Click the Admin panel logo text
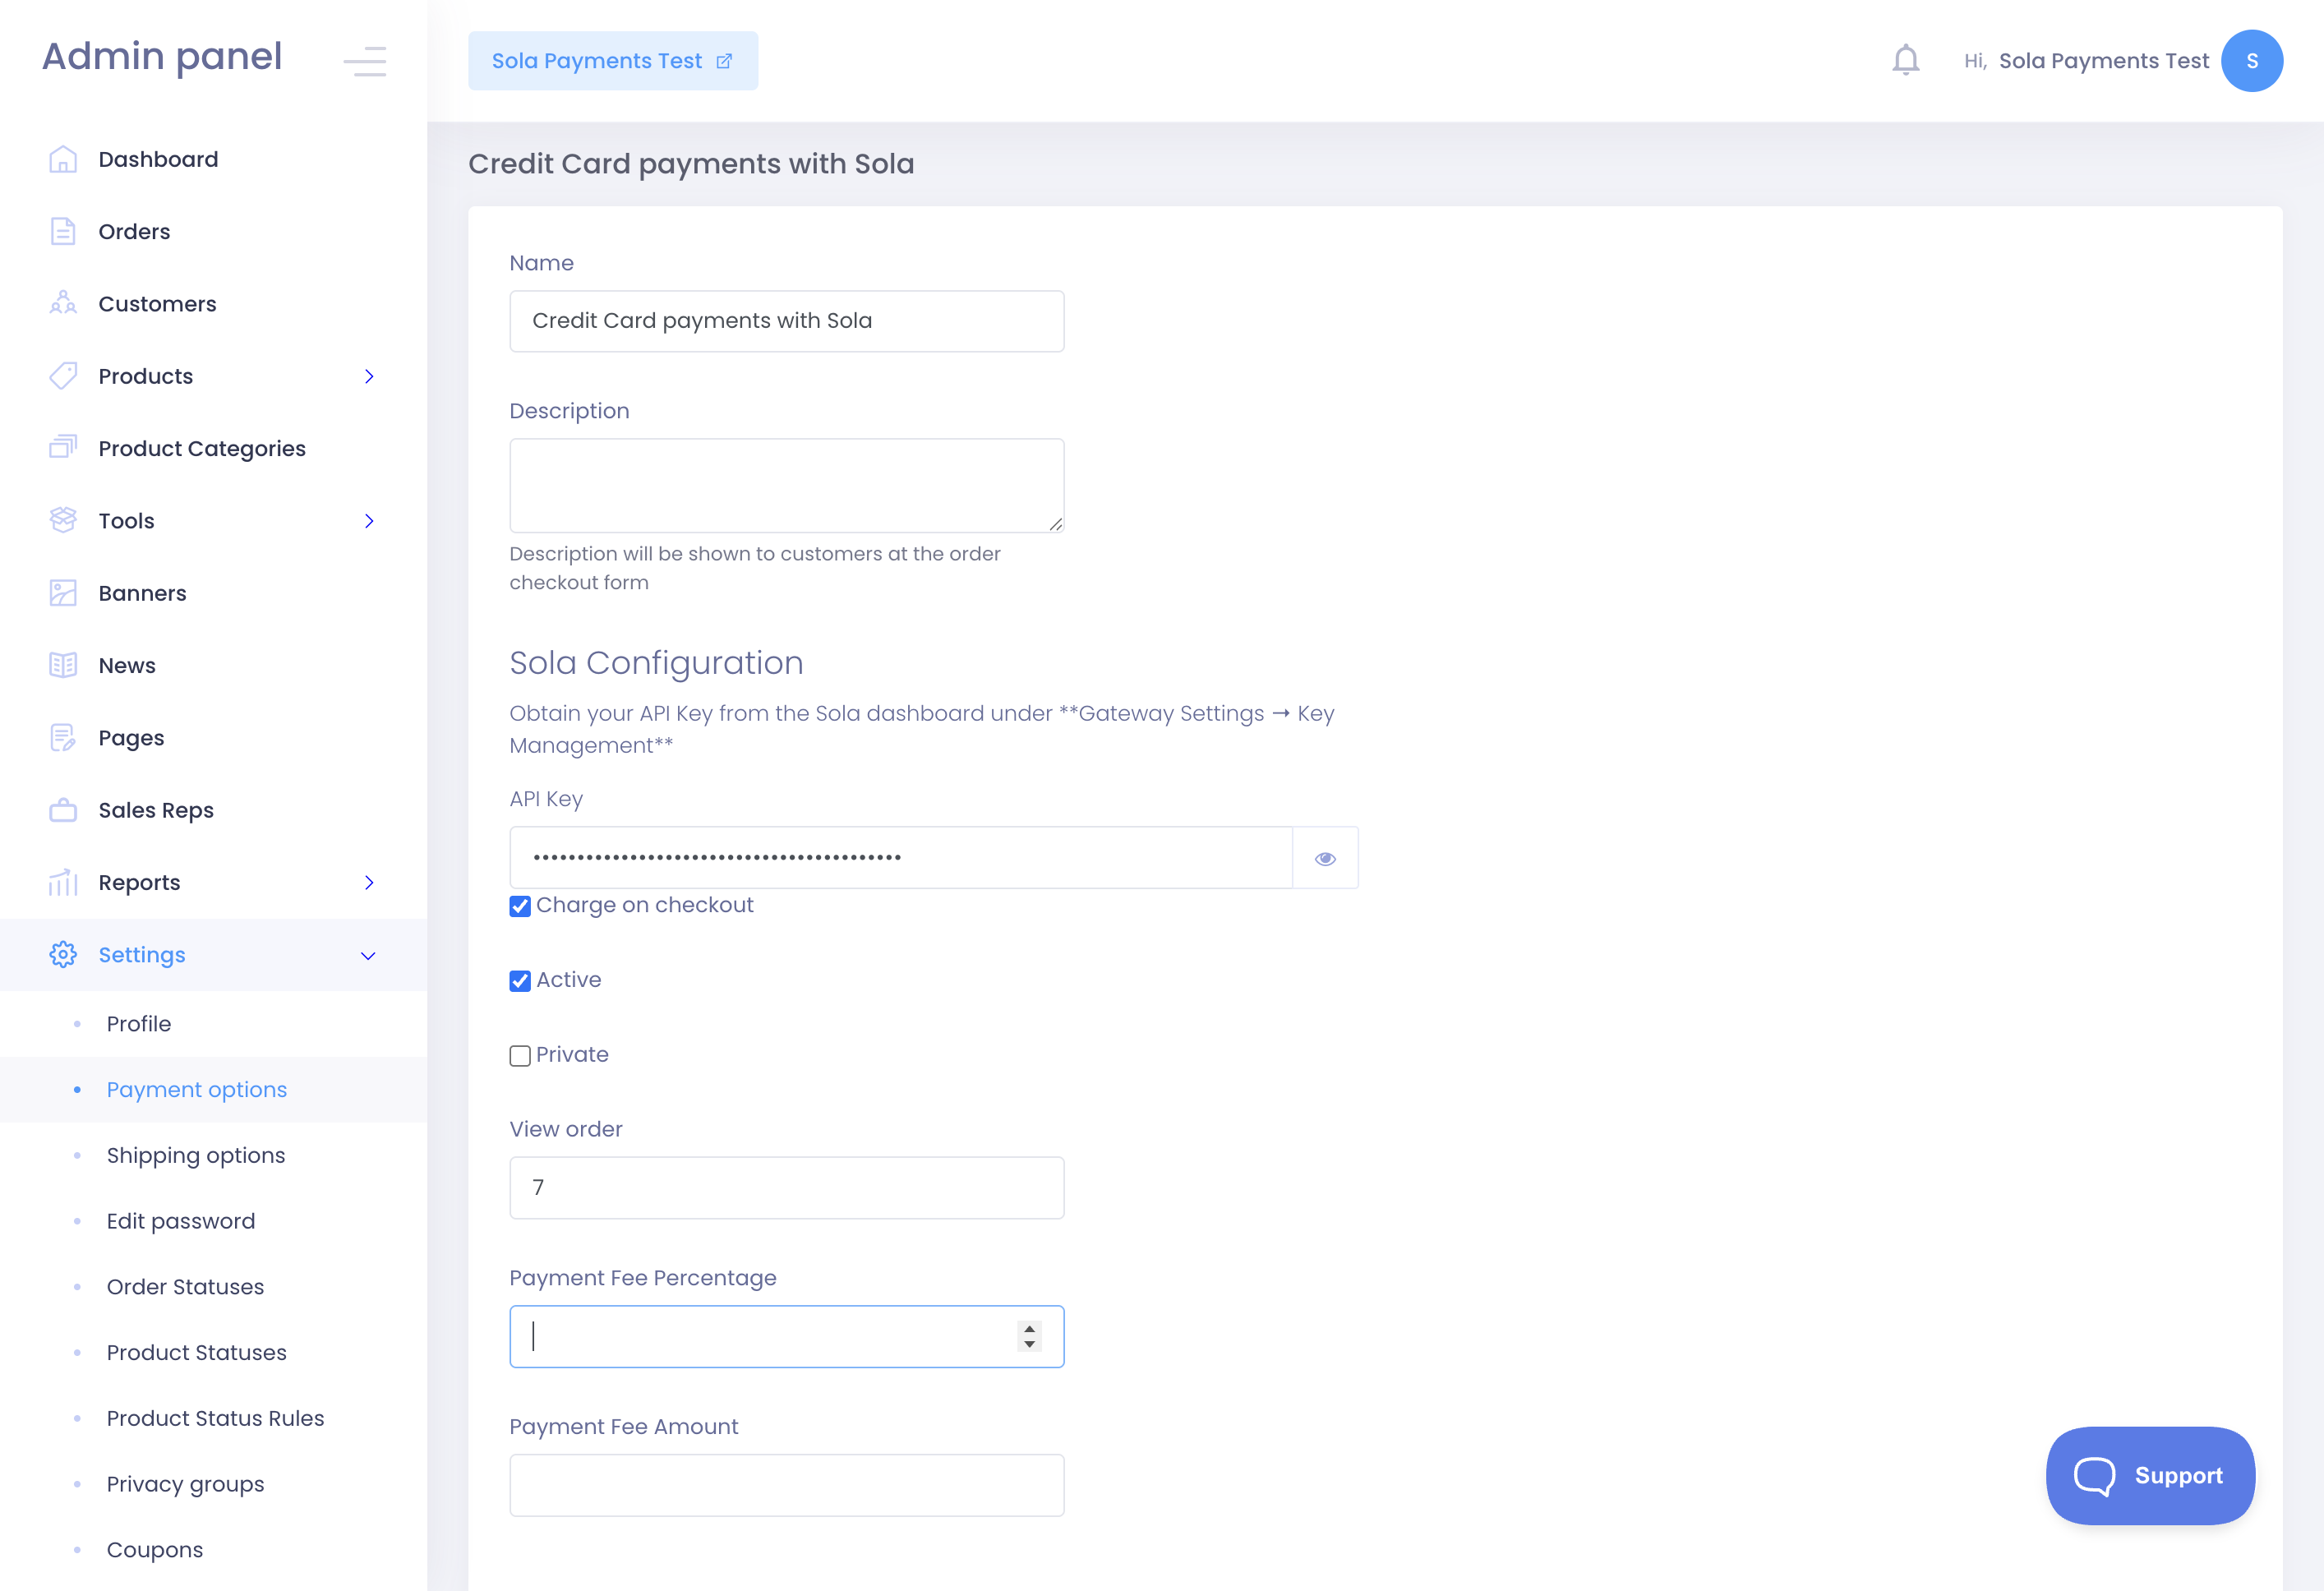Viewport: 2324px width, 1591px height. click(162, 57)
